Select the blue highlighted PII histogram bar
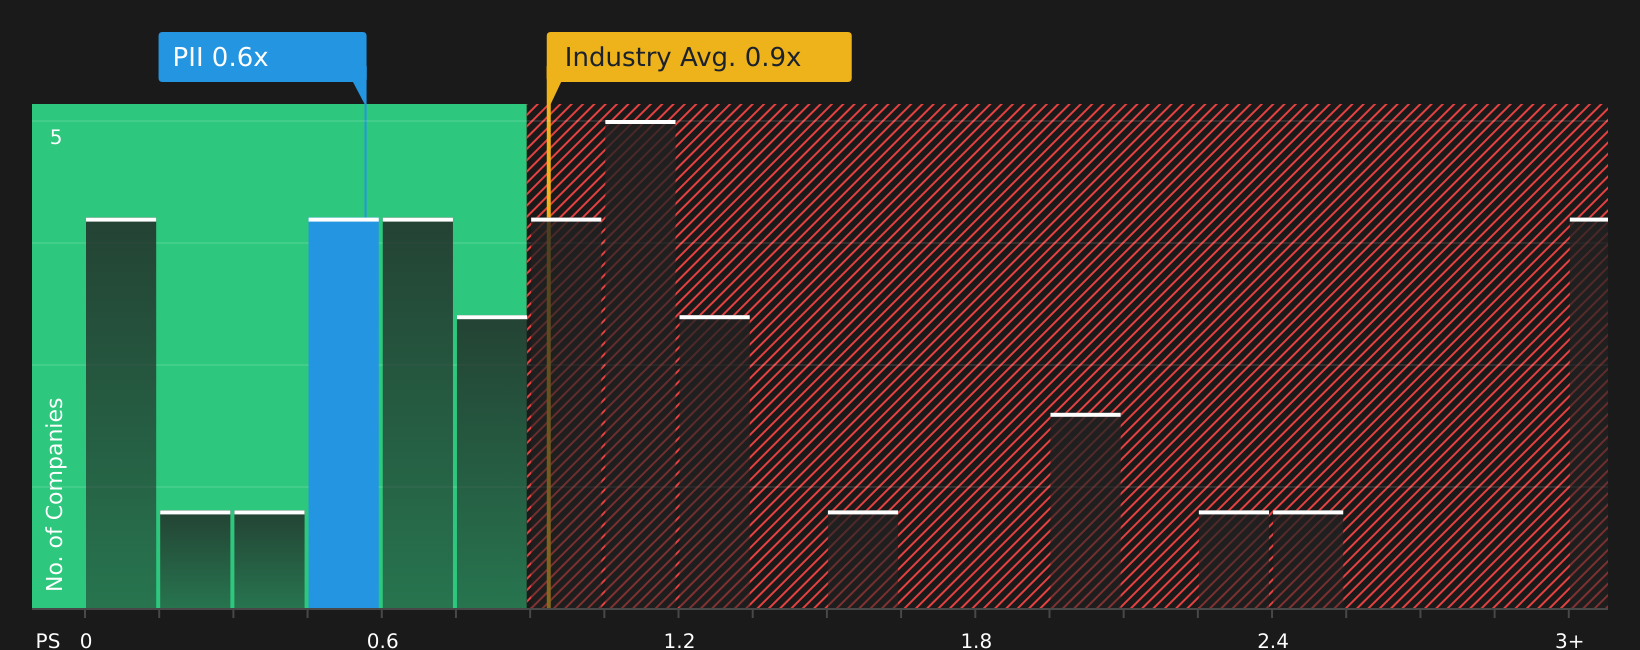1640x650 pixels. [344, 413]
